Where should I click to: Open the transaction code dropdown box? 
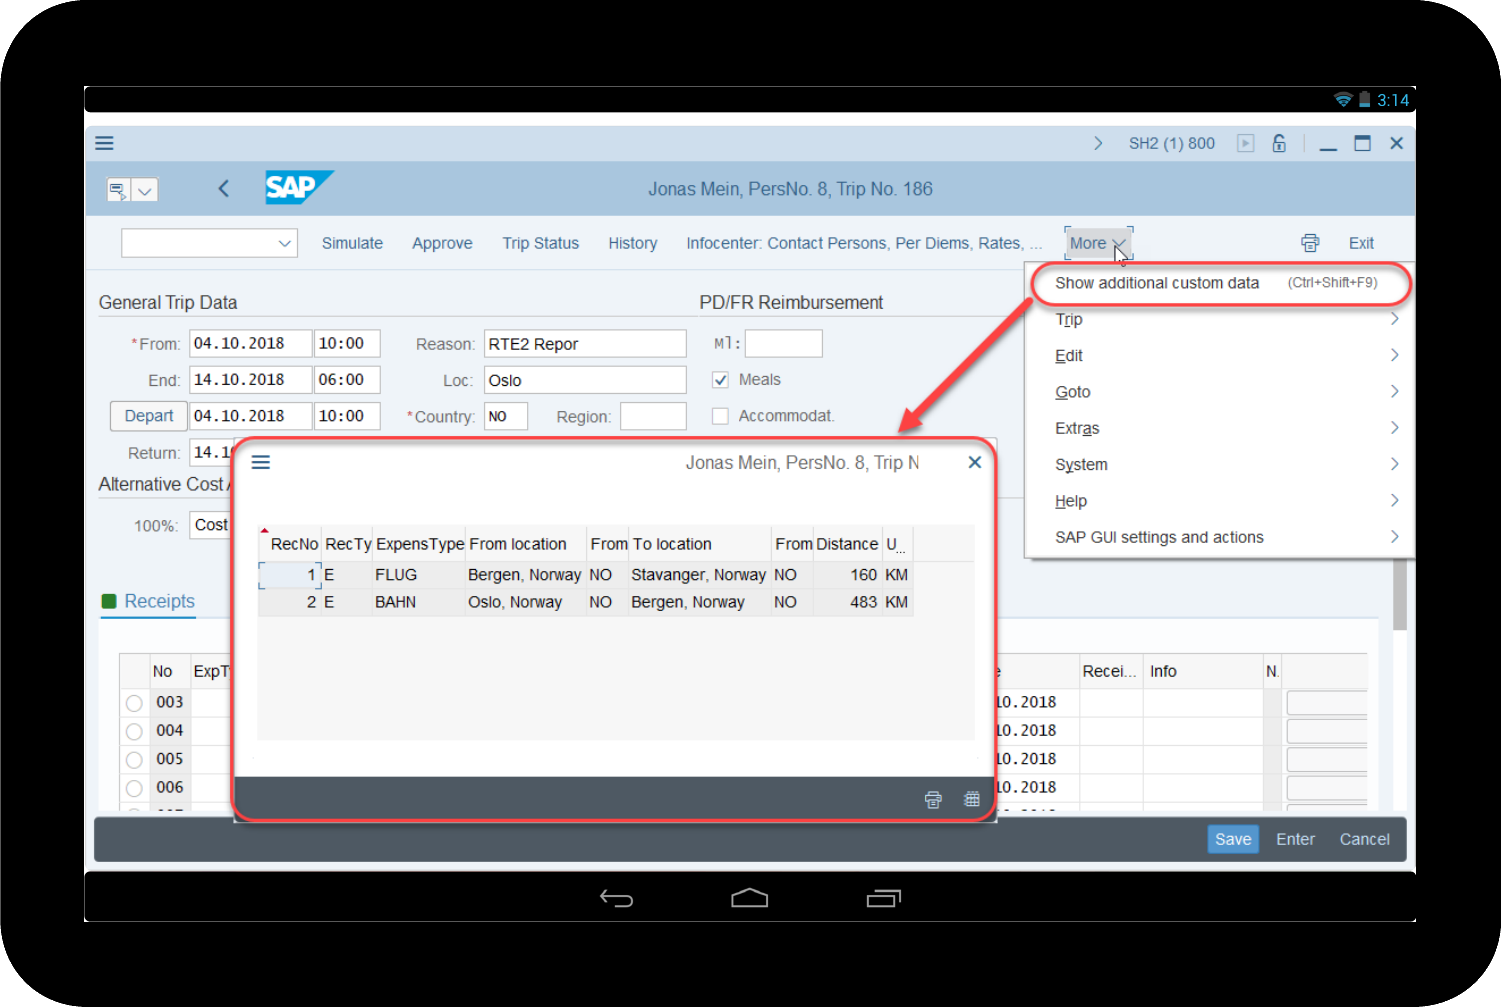point(209,243)
